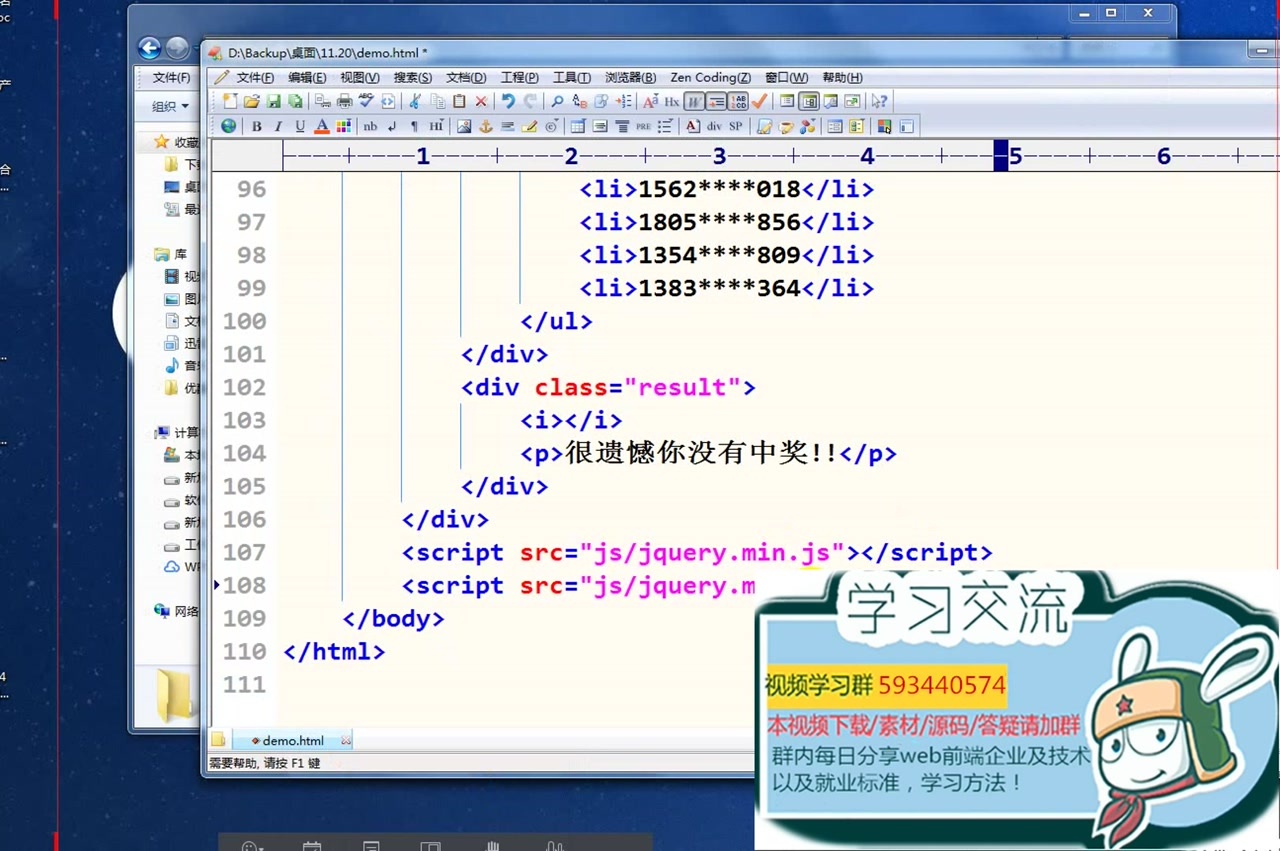Toggle the Auto Indent toolbar button
The height and width of the screenshot is (851, 1280).
(x=716, y=101)
